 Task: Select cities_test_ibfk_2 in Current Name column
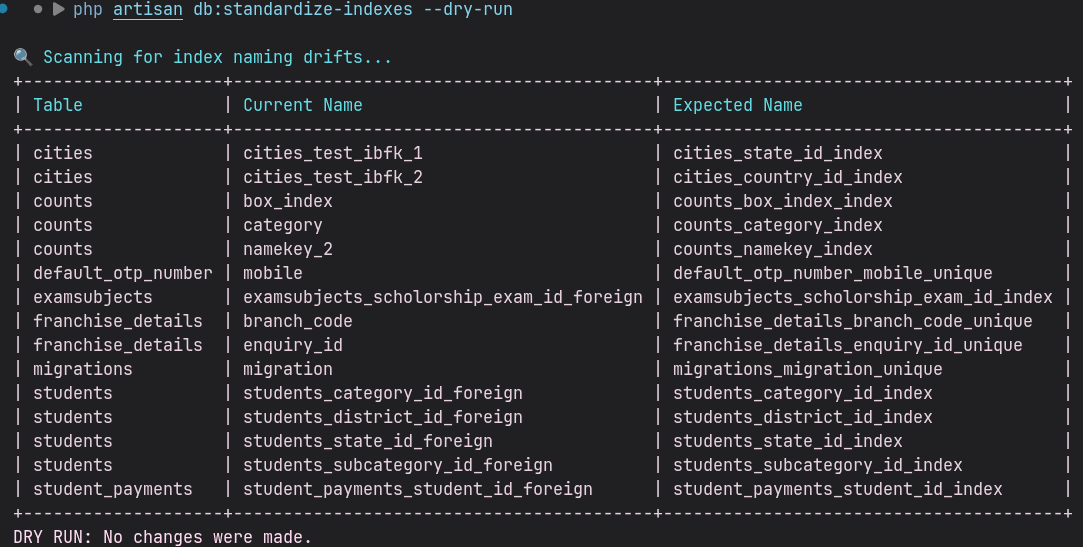click(x=333, y=177)
